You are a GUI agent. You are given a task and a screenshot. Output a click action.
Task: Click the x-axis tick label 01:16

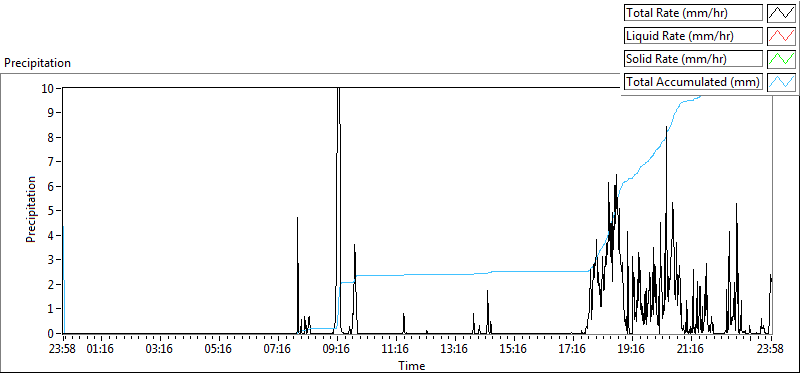click(101, 350)
